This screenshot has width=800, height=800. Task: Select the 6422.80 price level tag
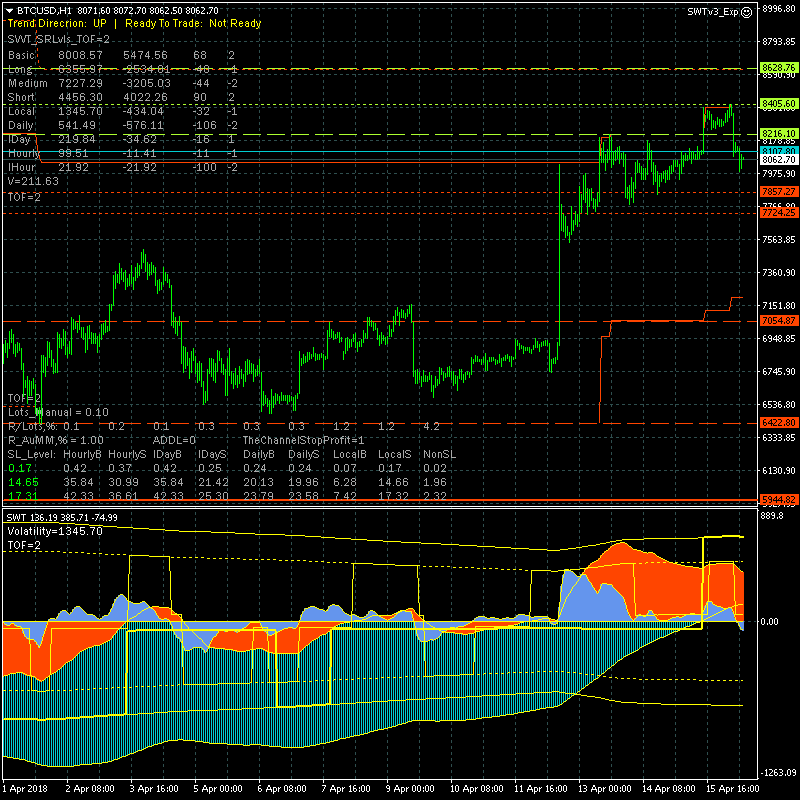pyautogui.click(x=778, y=423)
